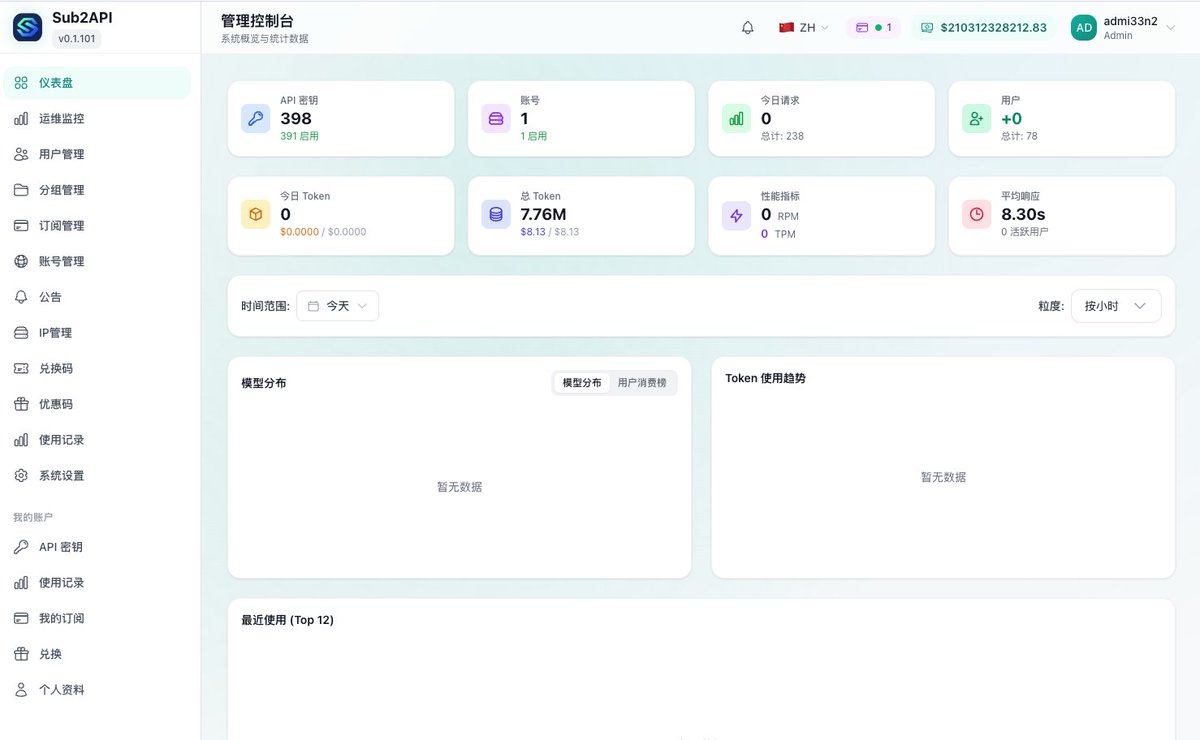Screen dimensions: 1200x740
Task: Click the 用户管理 people icon
Action: [21, 154]
